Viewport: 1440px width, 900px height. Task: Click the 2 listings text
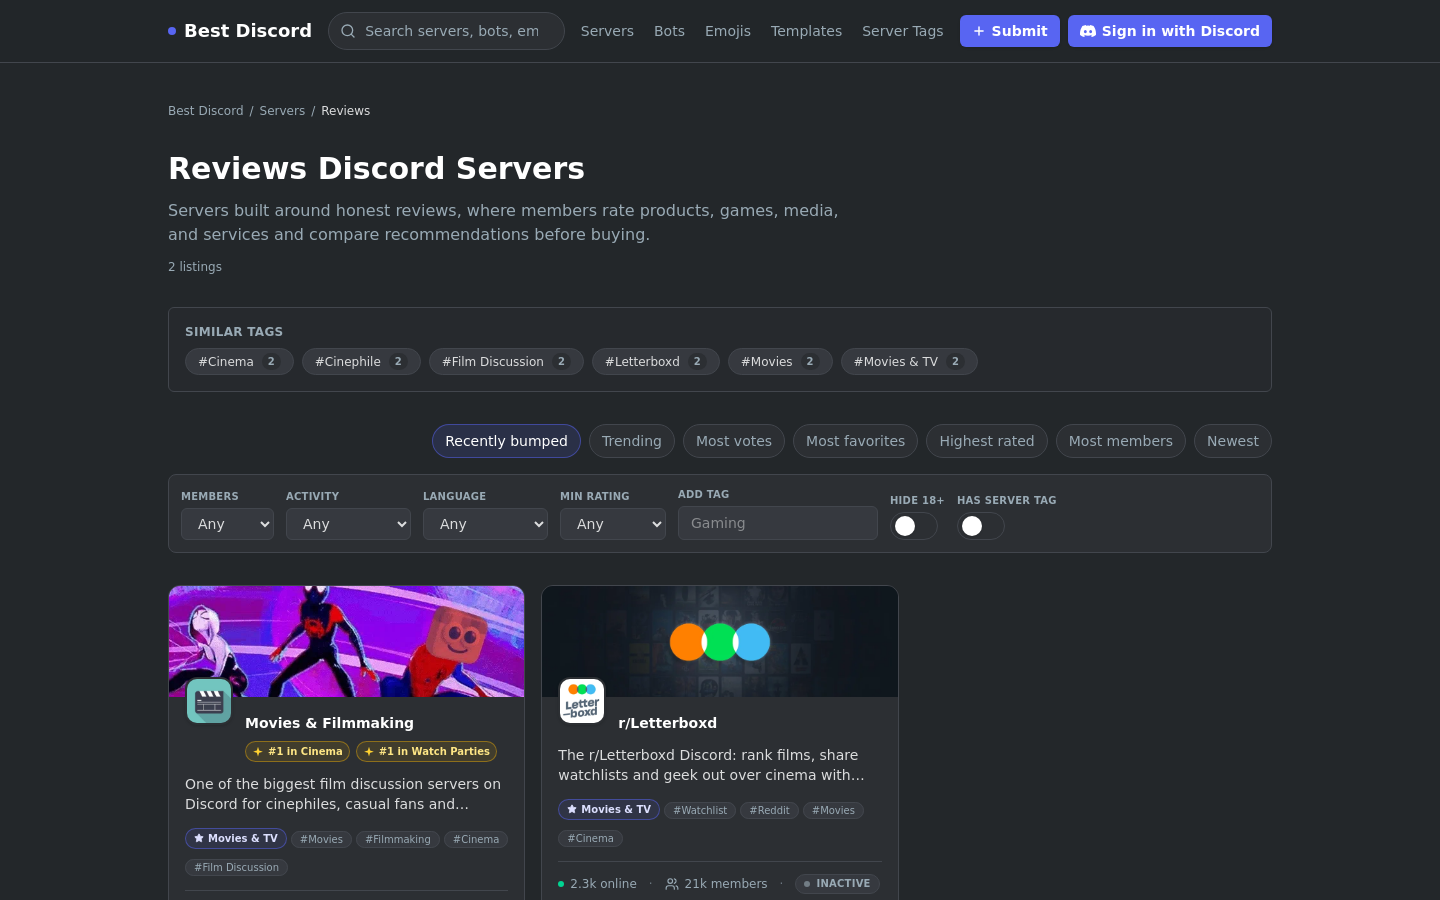click(195, 267)
